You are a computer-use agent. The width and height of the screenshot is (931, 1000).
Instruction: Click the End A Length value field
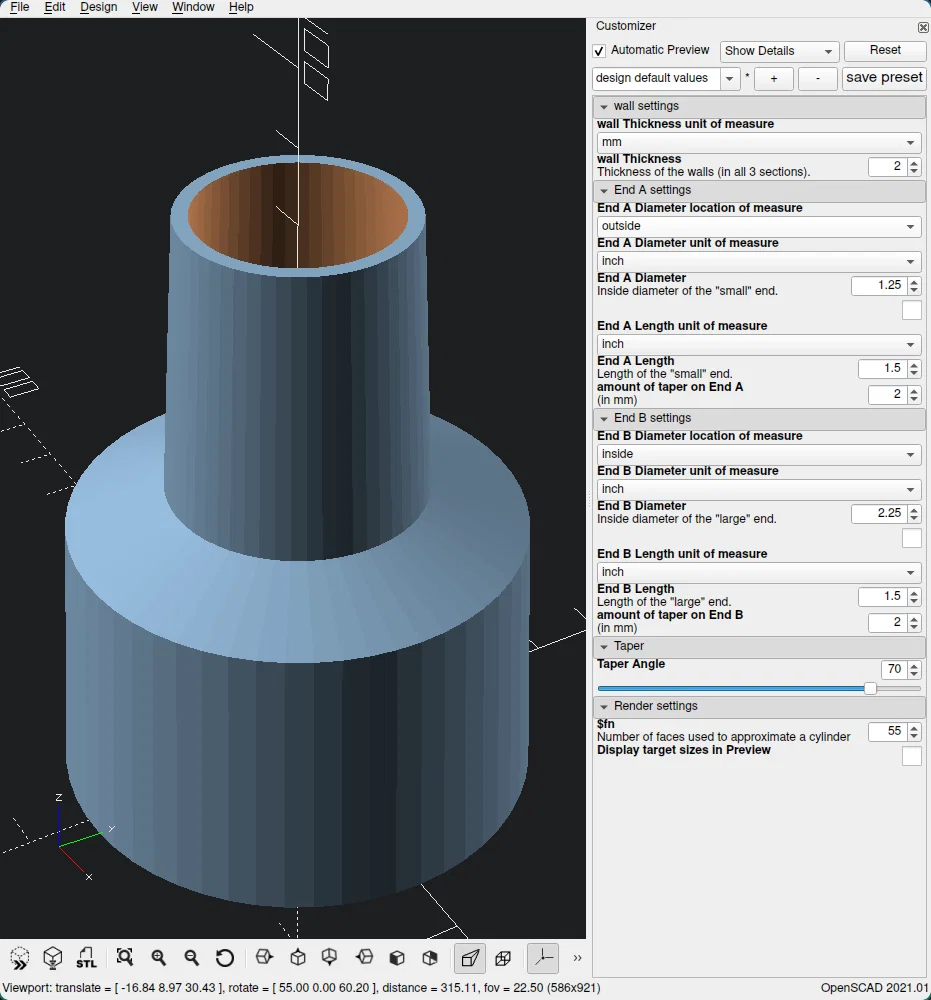click(883, 369)
